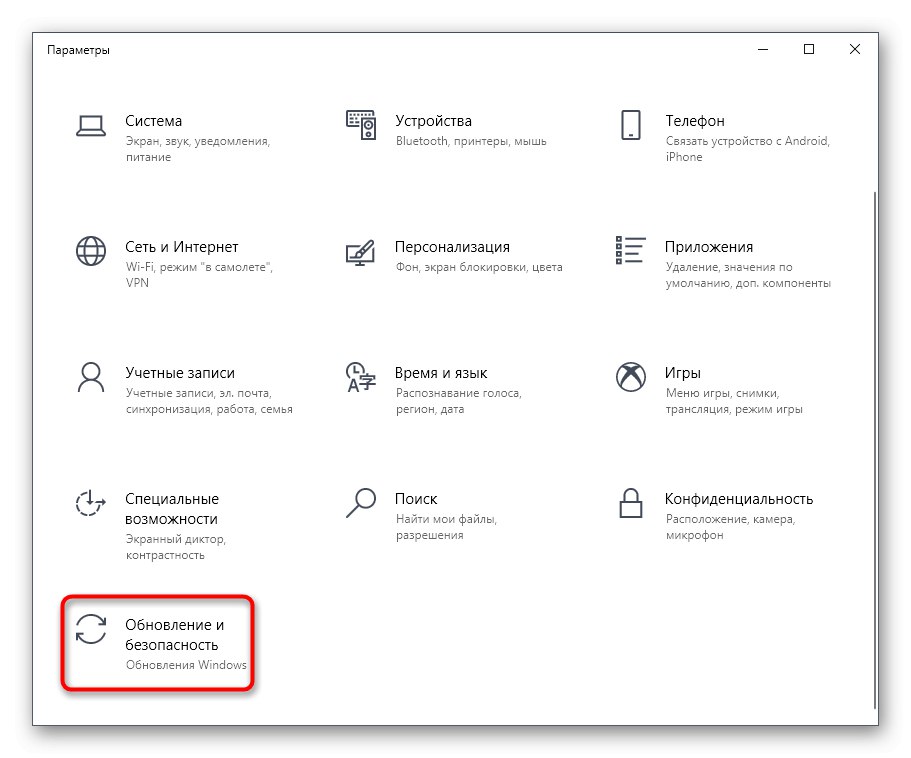The width and height of the screenshot is (911, 758).
Task: Restore the window with the maximize button
Action: [x=809, y=49]
